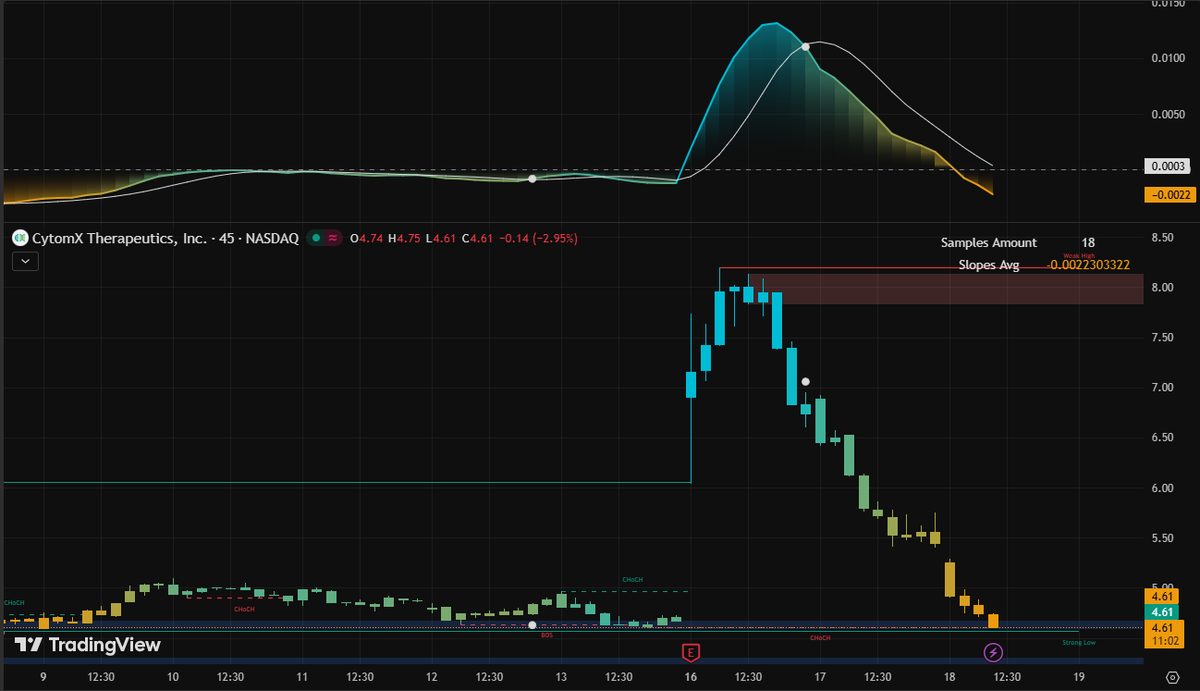Click the Samples Amount value 18
Screen dimensions: 1200x691
pos(1088,243)
